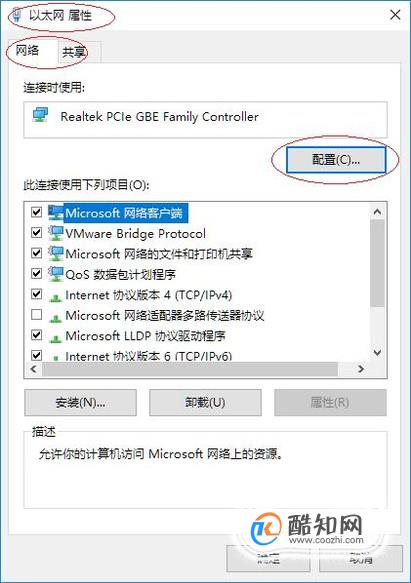Click the list scroll up arrow
411x583 pixels.
click(x=377, y=212)
